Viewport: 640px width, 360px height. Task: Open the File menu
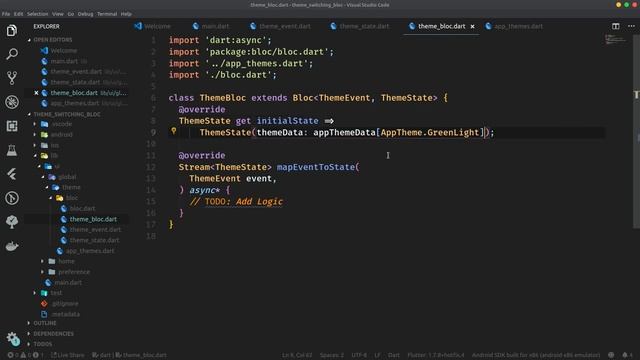pos(6,14)
